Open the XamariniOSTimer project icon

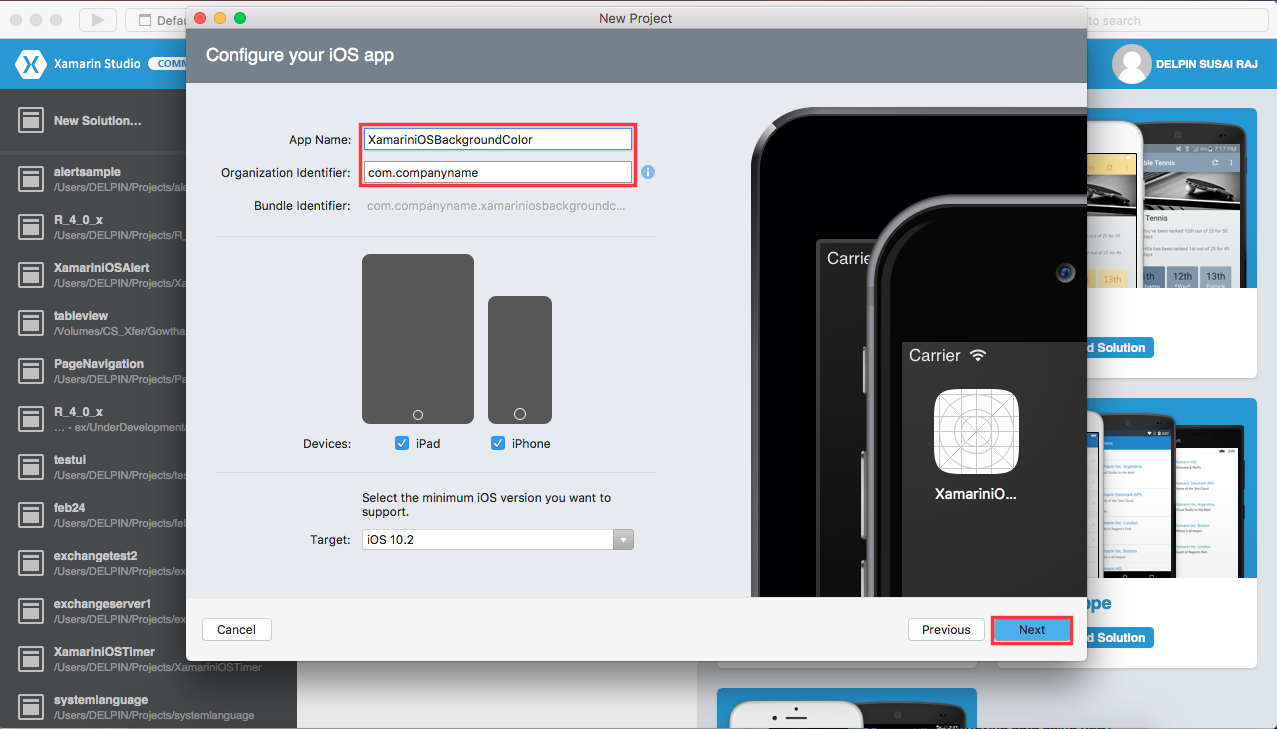(x=30, y=658)
